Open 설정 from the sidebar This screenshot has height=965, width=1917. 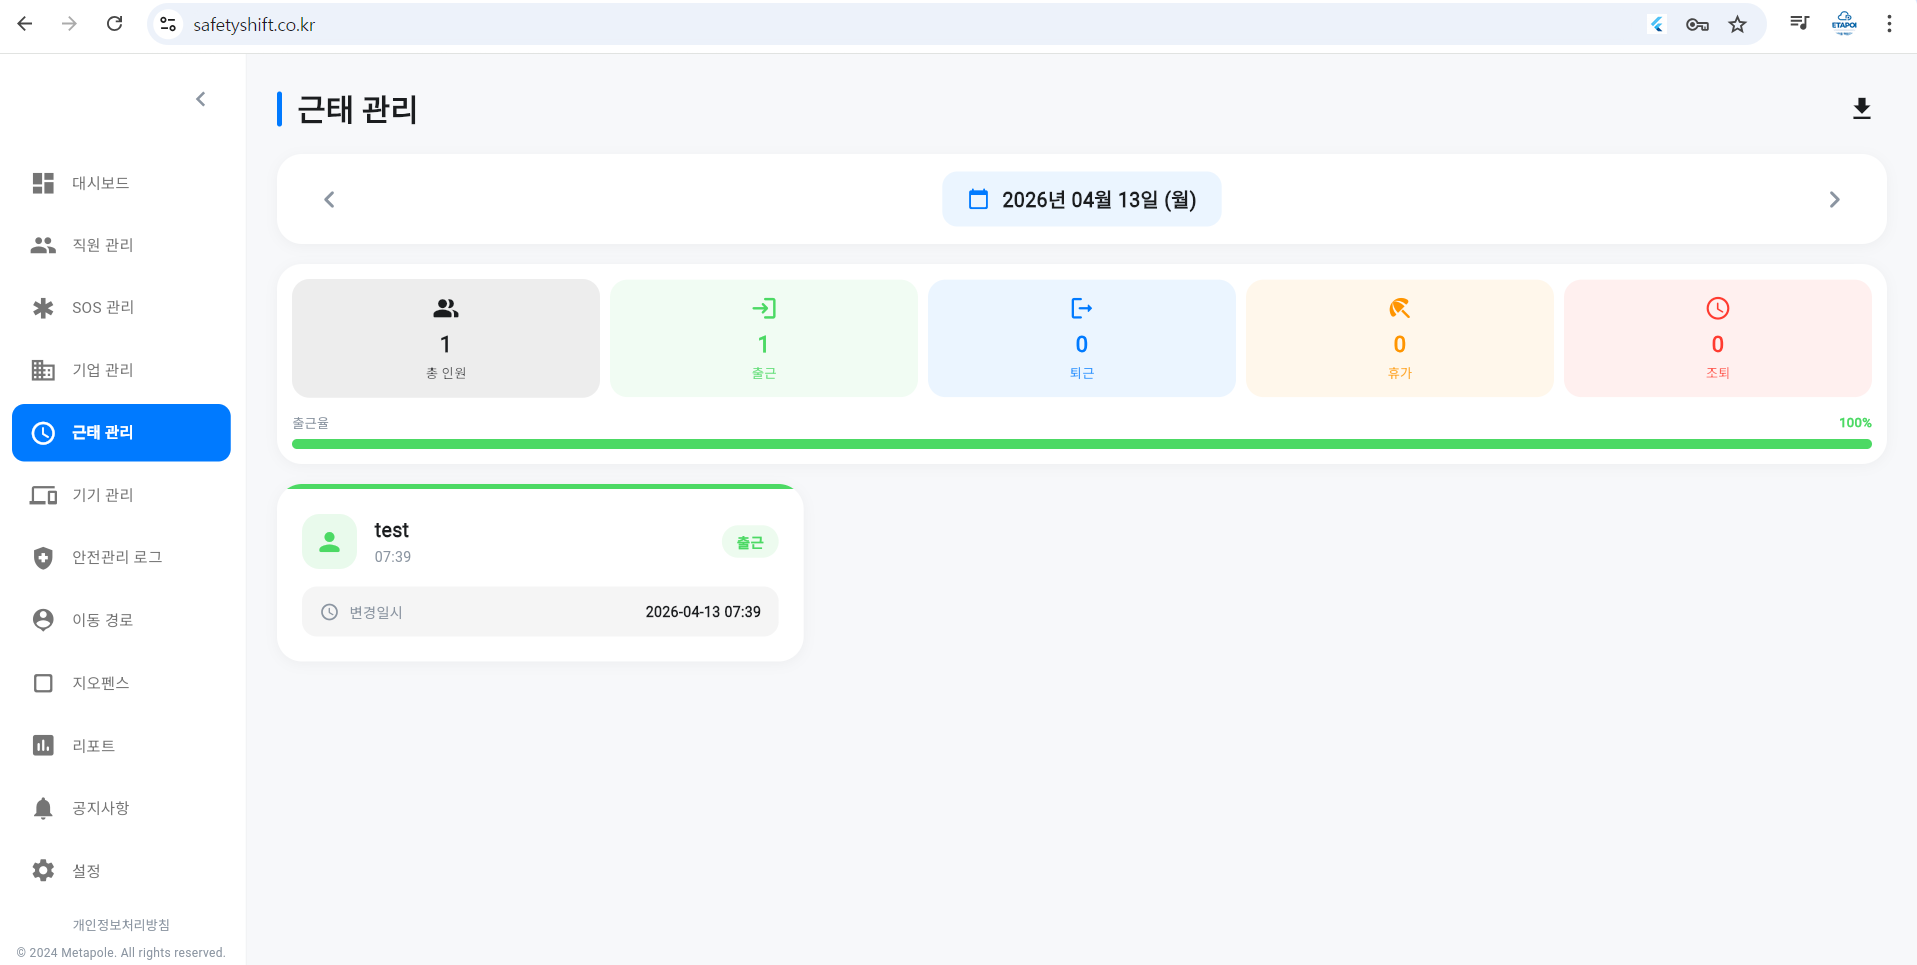click(x=86, y=871)
